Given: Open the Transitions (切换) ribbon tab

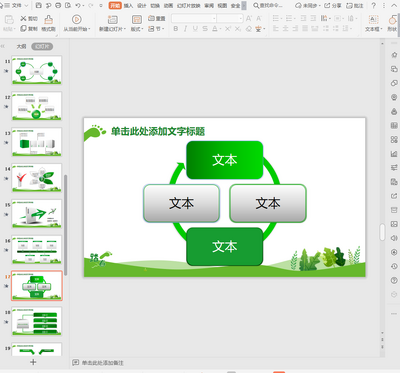Looking at the screenshot, I should coord(155,6).
